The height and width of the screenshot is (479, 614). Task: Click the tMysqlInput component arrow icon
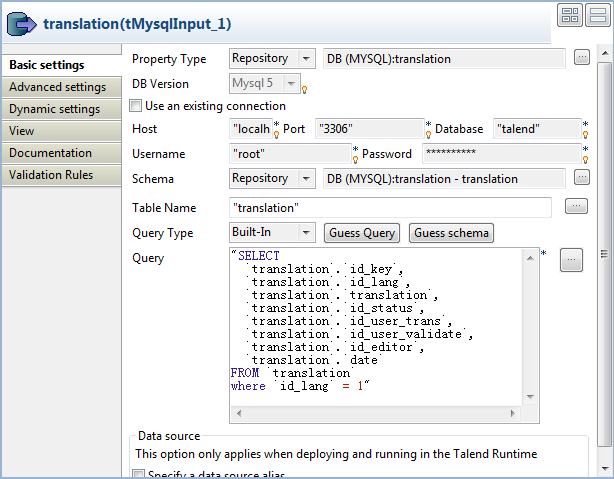tap(22, 22)
